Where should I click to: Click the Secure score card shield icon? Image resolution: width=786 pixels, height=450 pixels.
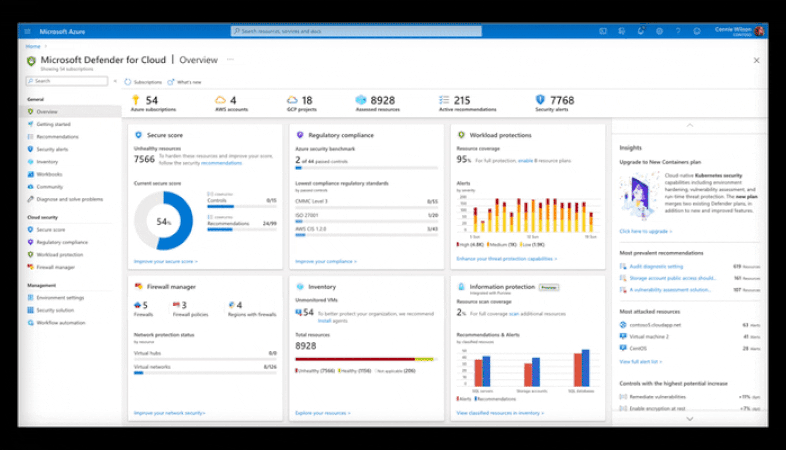[x=138, y=135]
